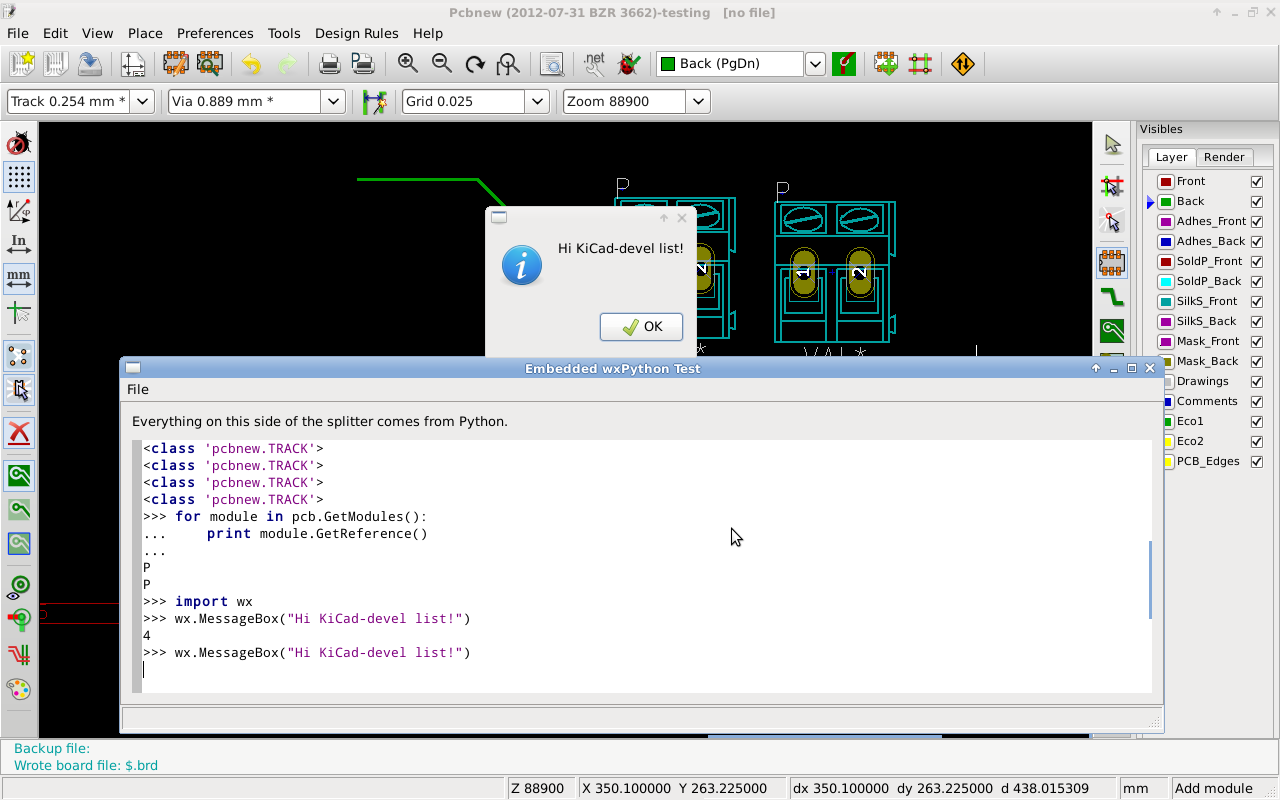1280x800 pixels.
Task: Run the design rules check ladybug icon
Action: [x=629, y=64]
